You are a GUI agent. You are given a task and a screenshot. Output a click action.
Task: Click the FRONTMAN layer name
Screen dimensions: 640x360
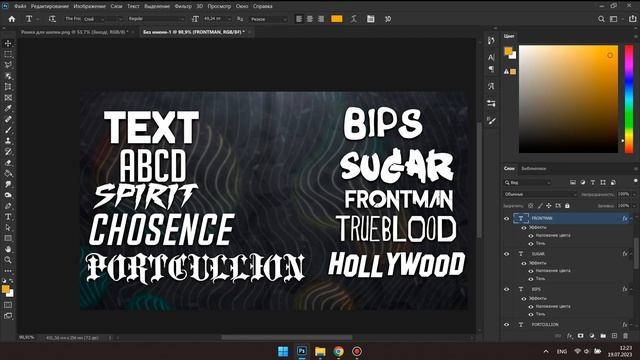tap(542, 218)
